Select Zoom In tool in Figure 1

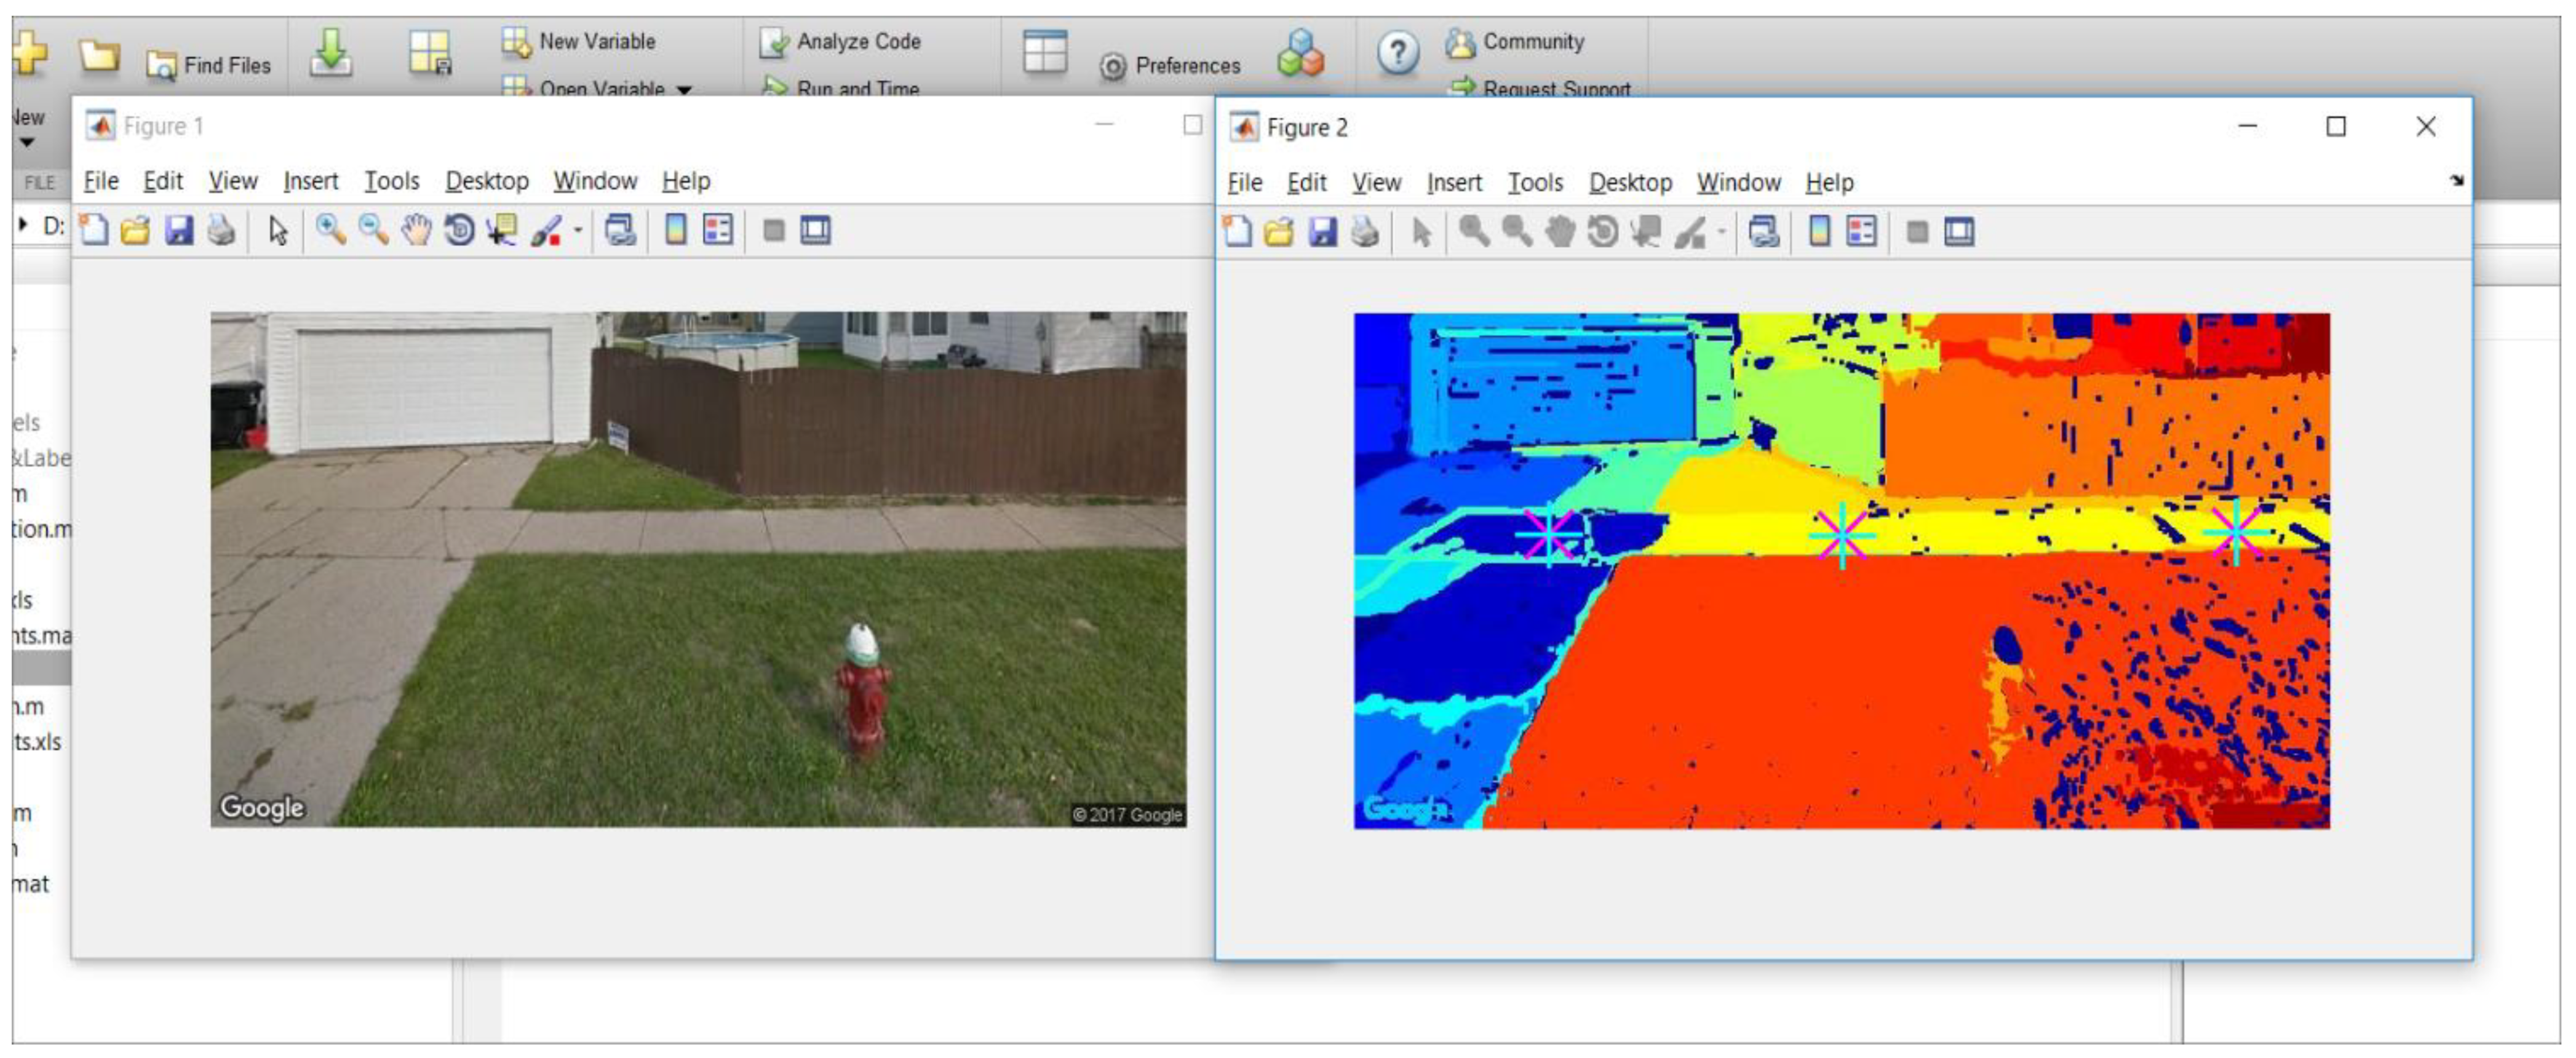click(x=330, y=231)
